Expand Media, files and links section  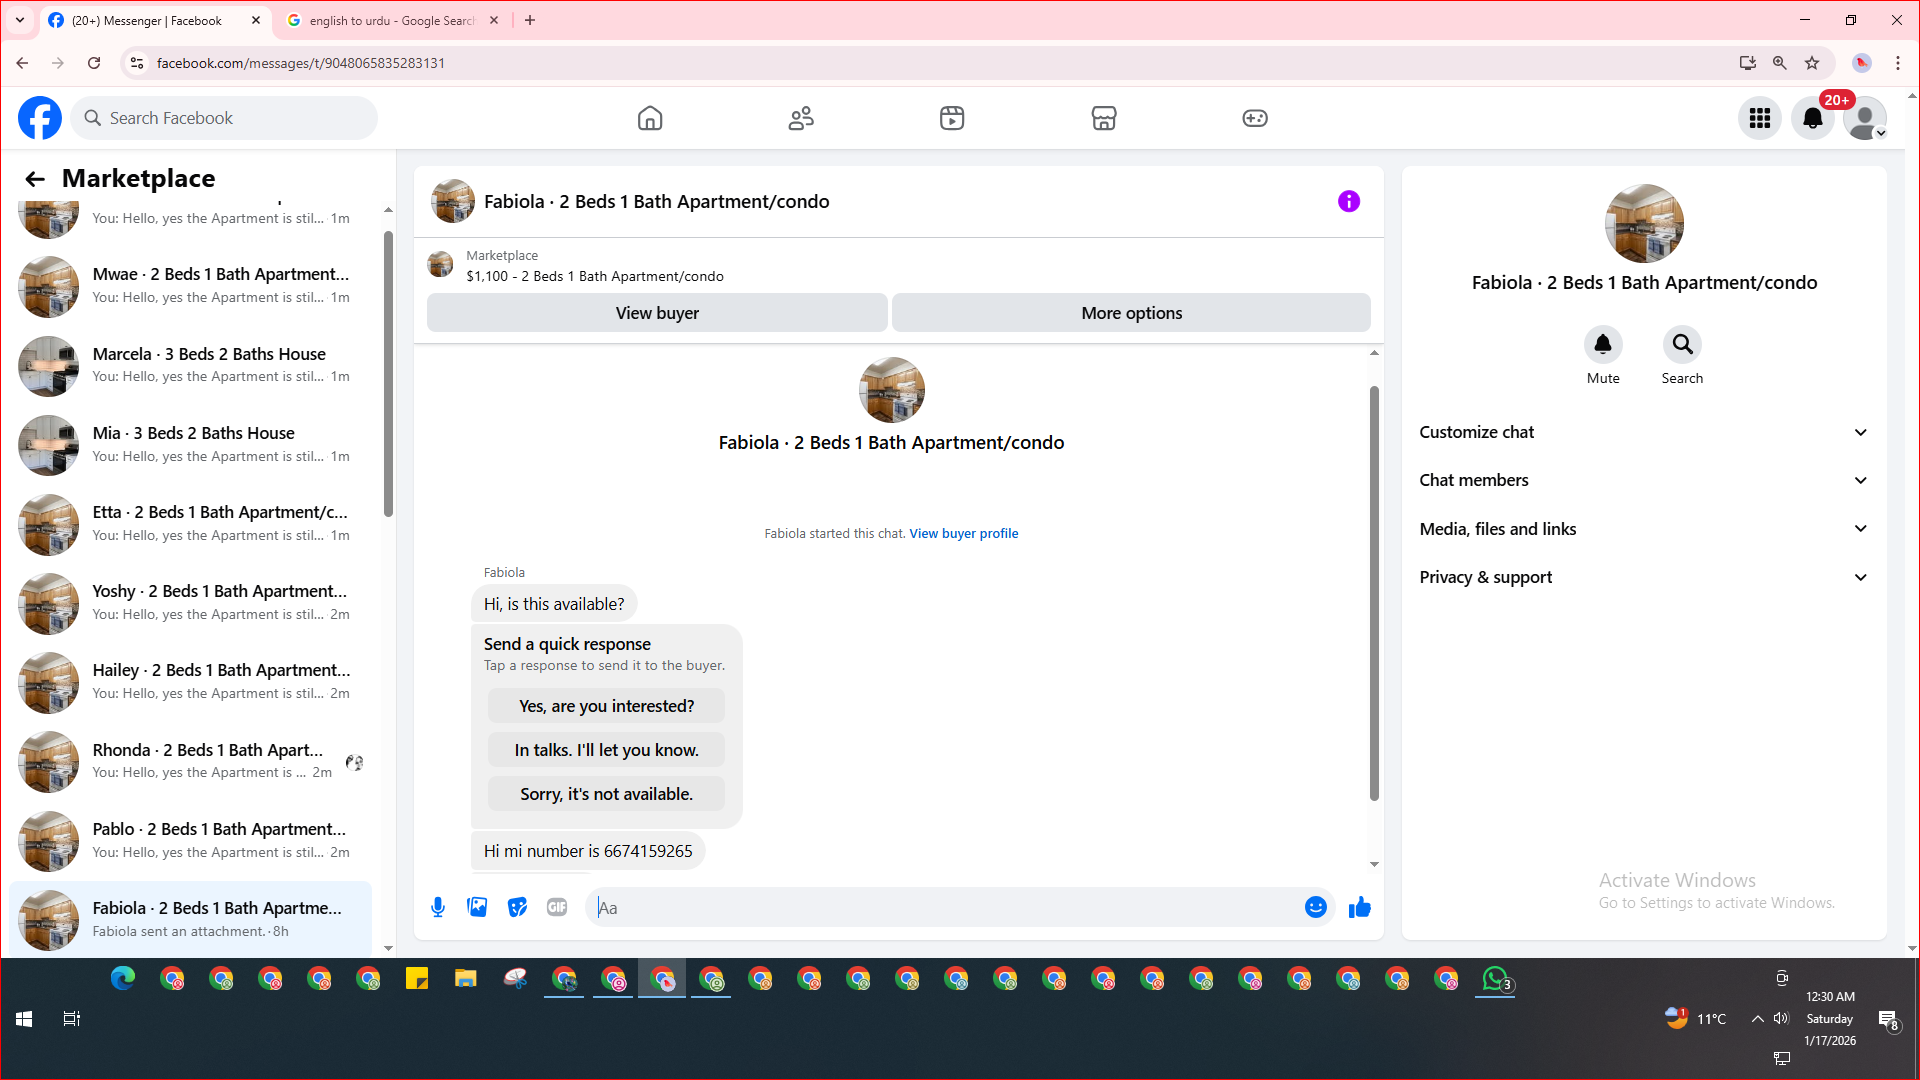coord(1644,529)
